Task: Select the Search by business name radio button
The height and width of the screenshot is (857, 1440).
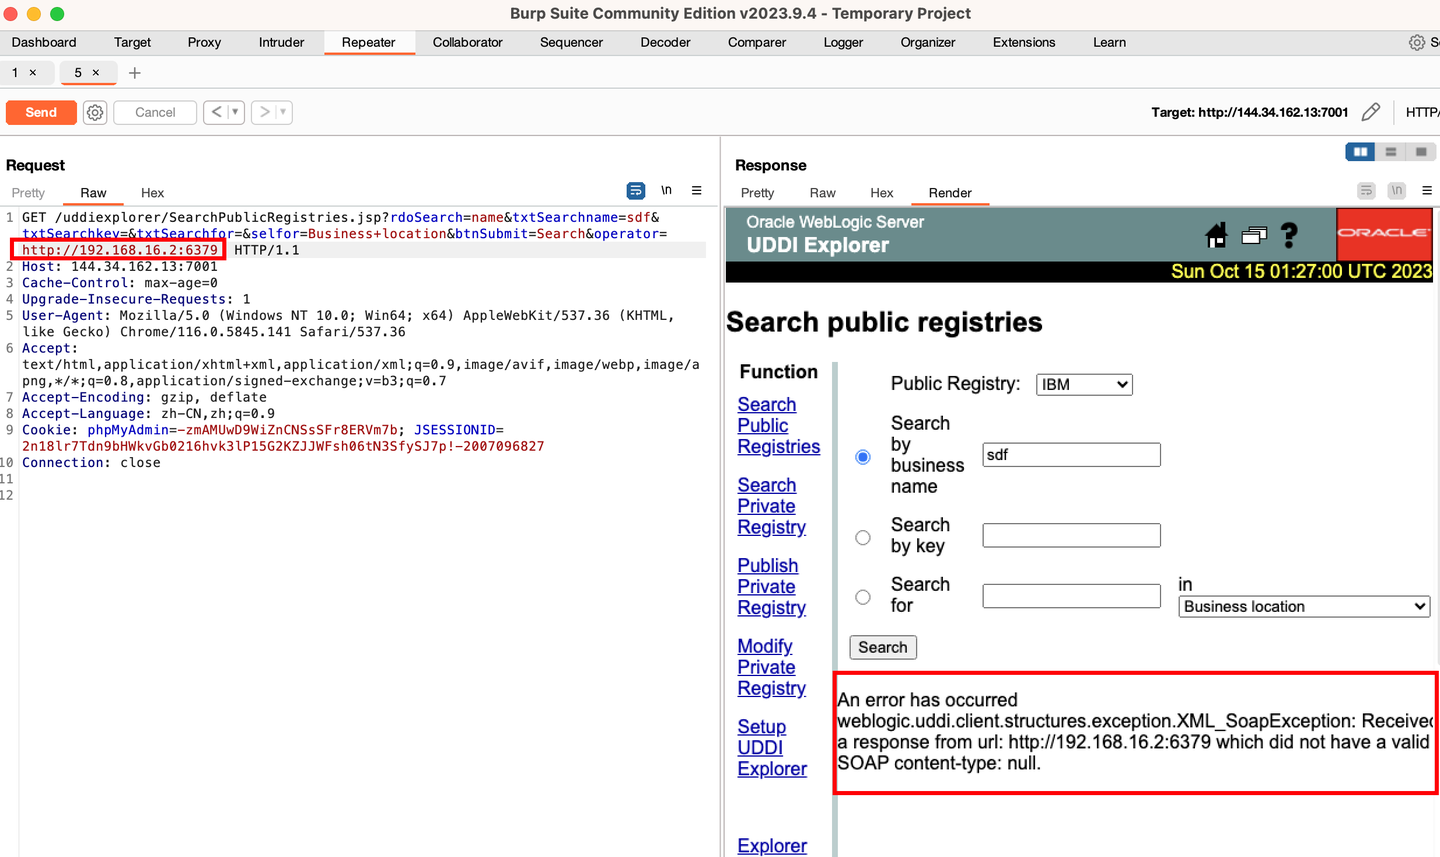Action: [x=862, y=456]
